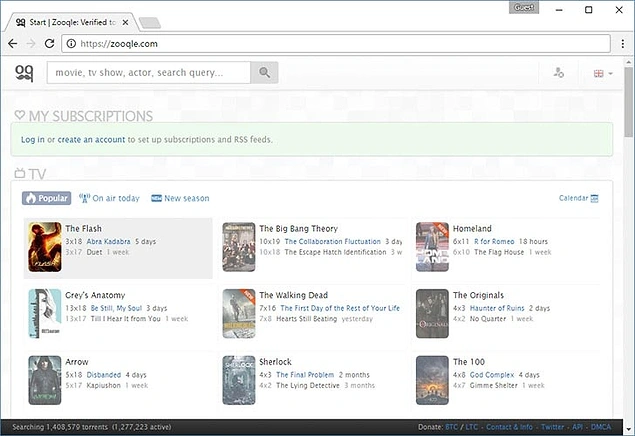This screenshot has width=635, height=436.
Task: Click the zooqle.com address bar
Action: [336, 44]
